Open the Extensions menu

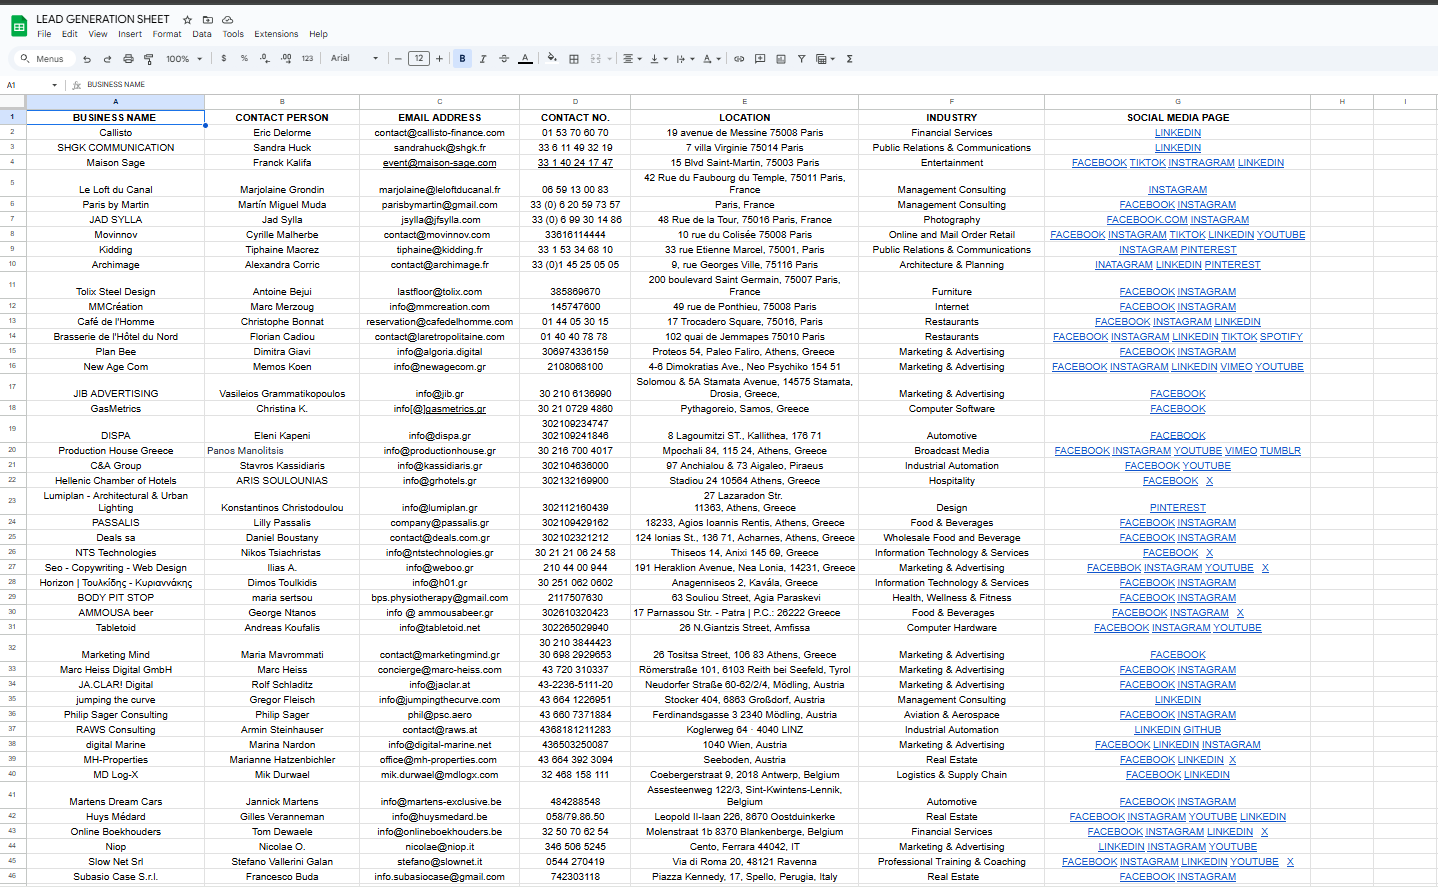point(276,34)
